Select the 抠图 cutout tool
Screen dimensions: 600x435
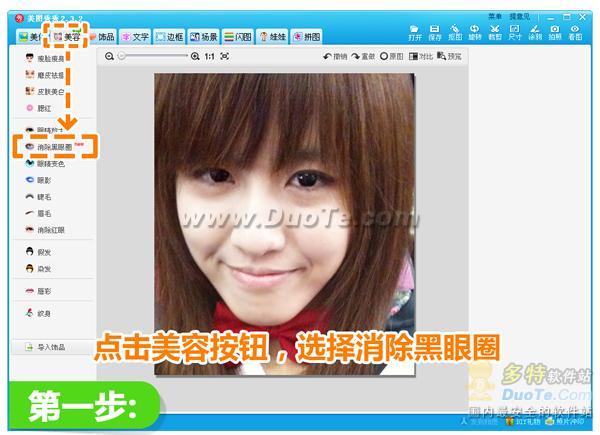point(455,33)
